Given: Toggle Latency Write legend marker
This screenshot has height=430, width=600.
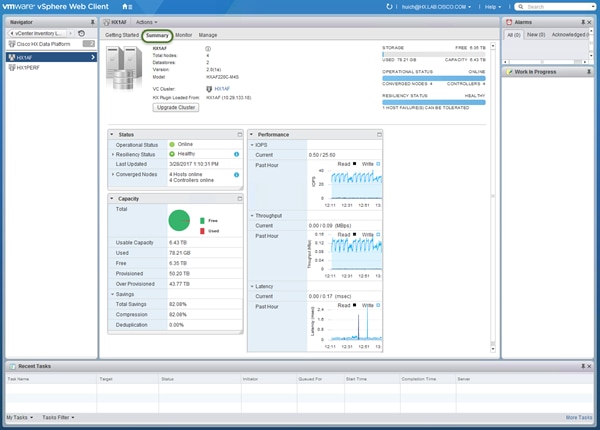Looking at the screenshot, I should point(378,305).
